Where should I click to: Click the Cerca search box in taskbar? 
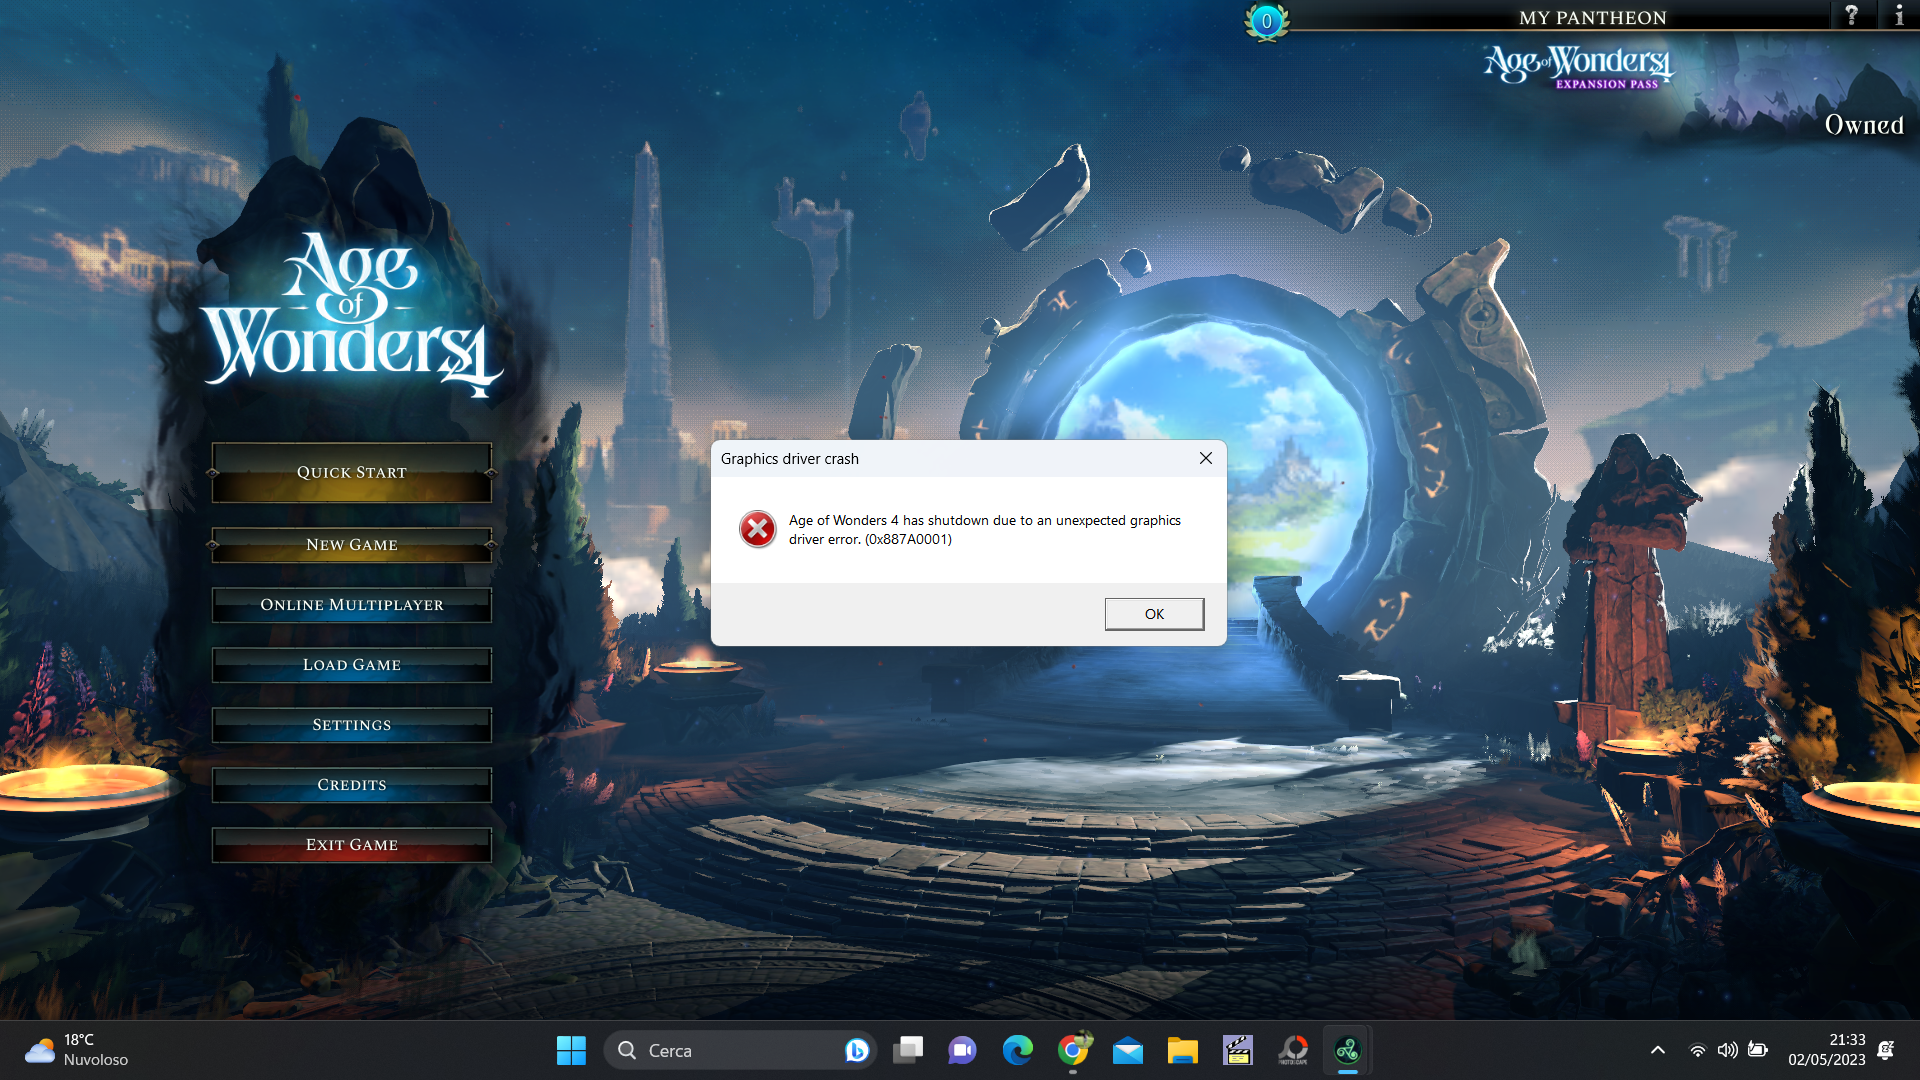pyautogui.click(x=740, y=1050)
